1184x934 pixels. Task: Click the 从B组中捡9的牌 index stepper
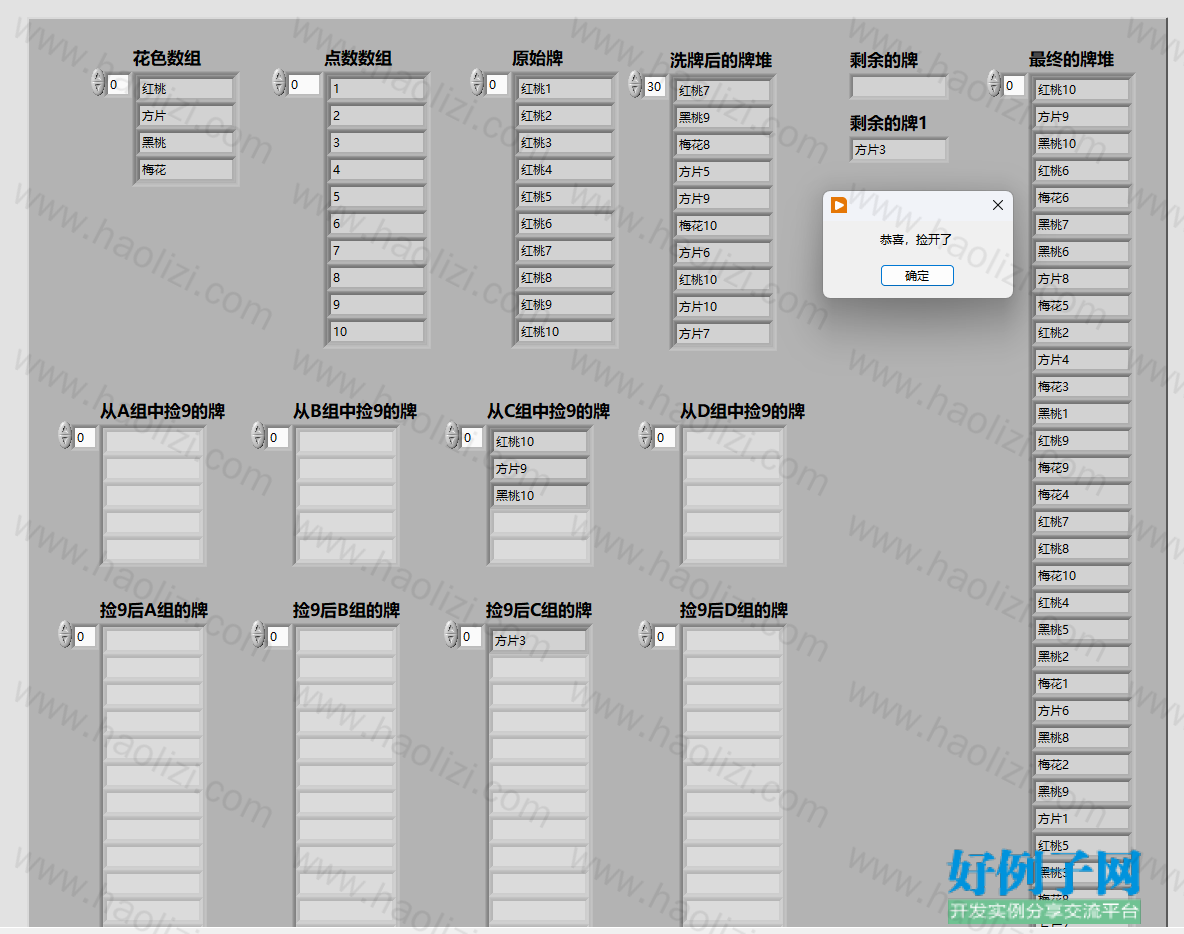[x=258, y=436]
